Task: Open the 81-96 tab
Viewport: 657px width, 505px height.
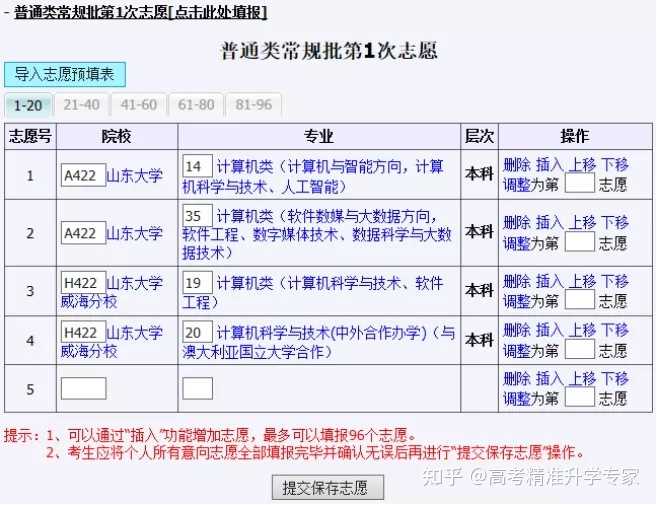Action: pyautogui.click(x=253, y=104)
